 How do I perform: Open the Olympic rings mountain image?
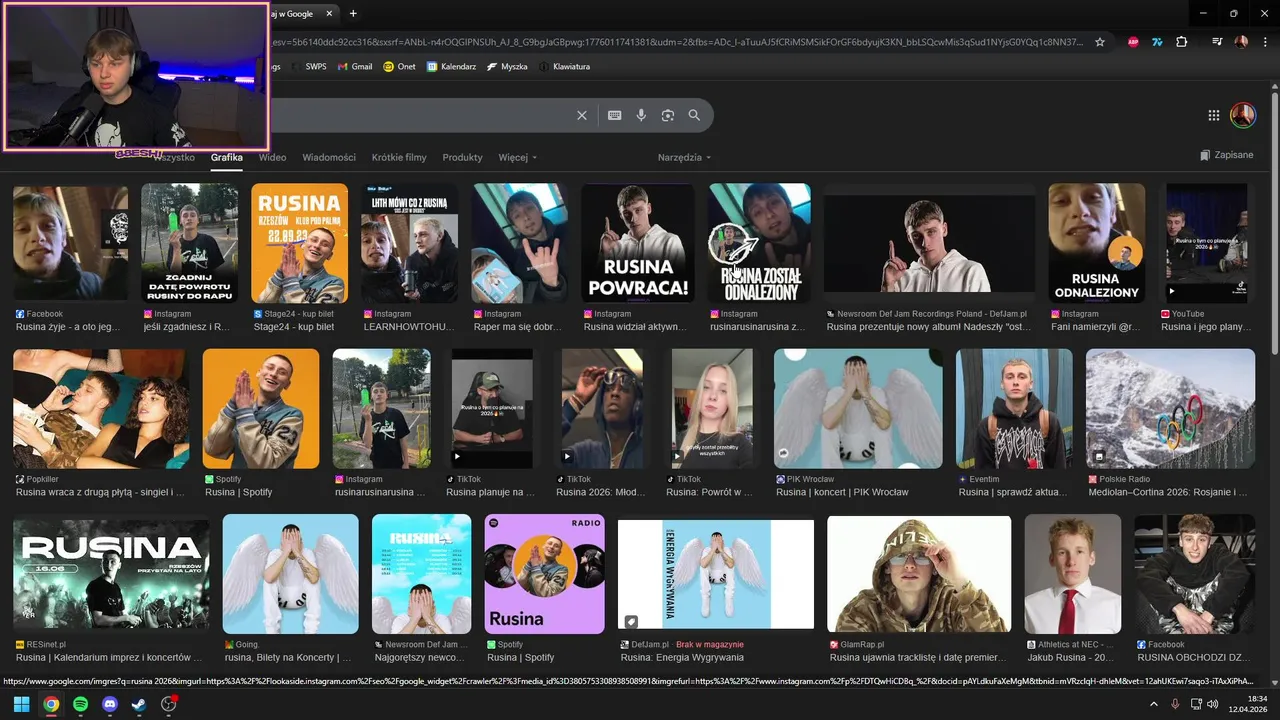point(1170,408)
